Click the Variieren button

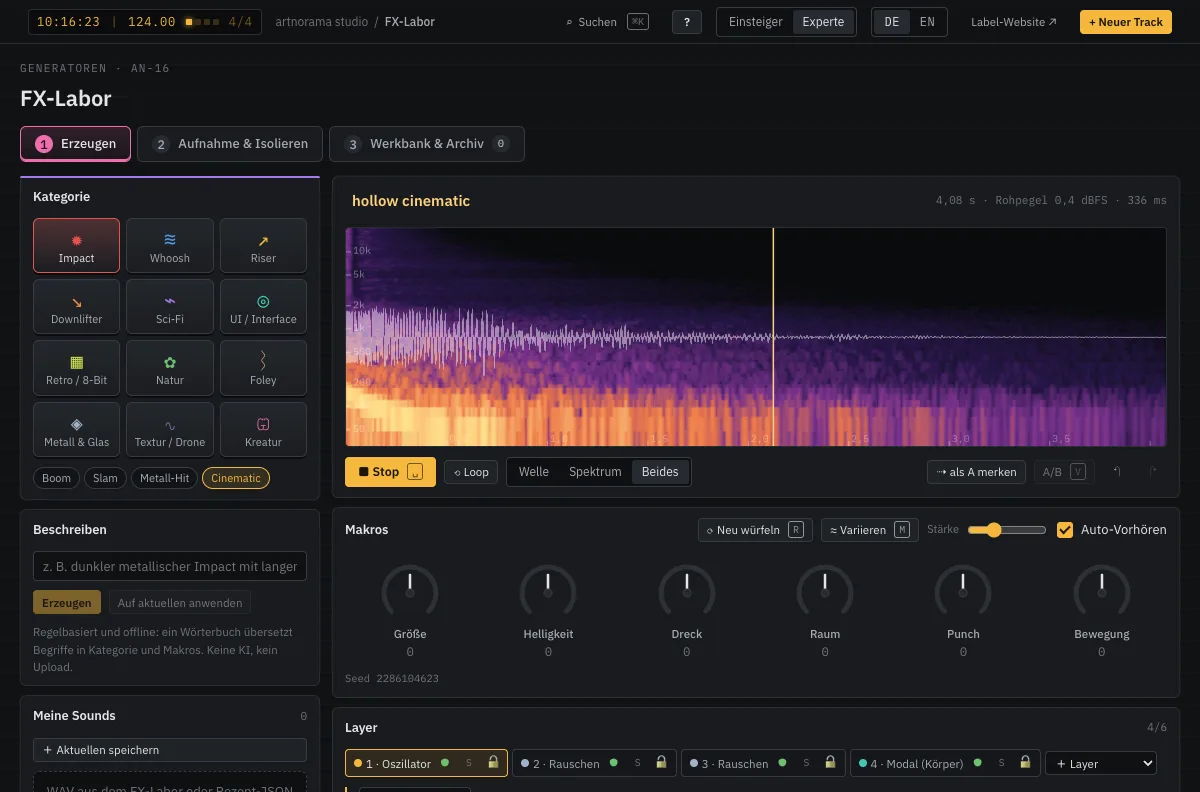click(868, 530)
